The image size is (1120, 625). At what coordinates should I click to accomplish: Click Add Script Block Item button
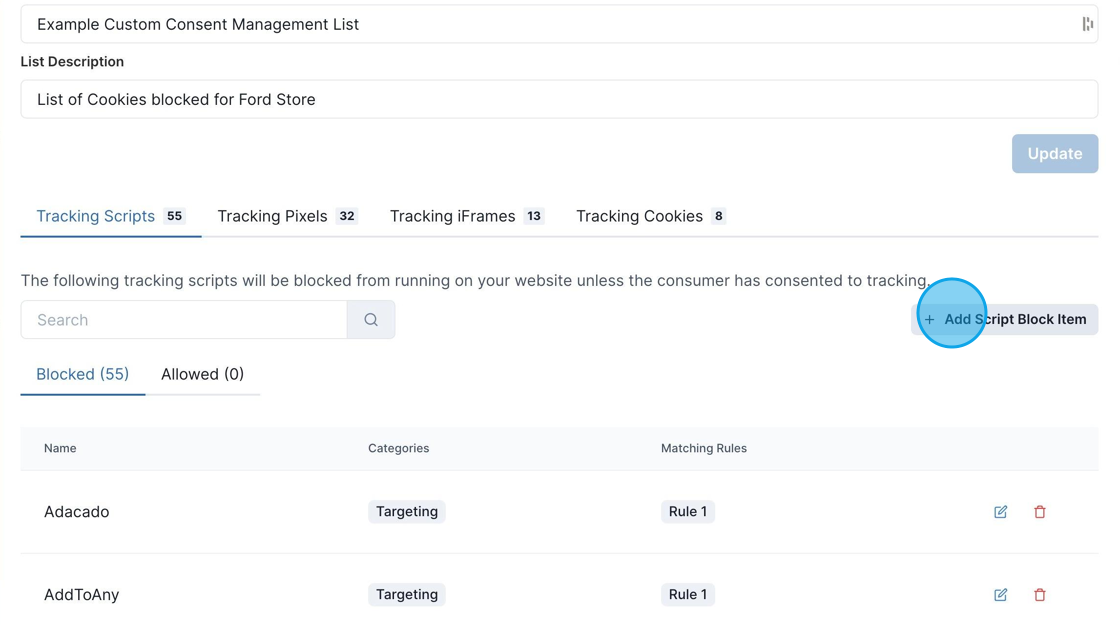point(1004,319)
